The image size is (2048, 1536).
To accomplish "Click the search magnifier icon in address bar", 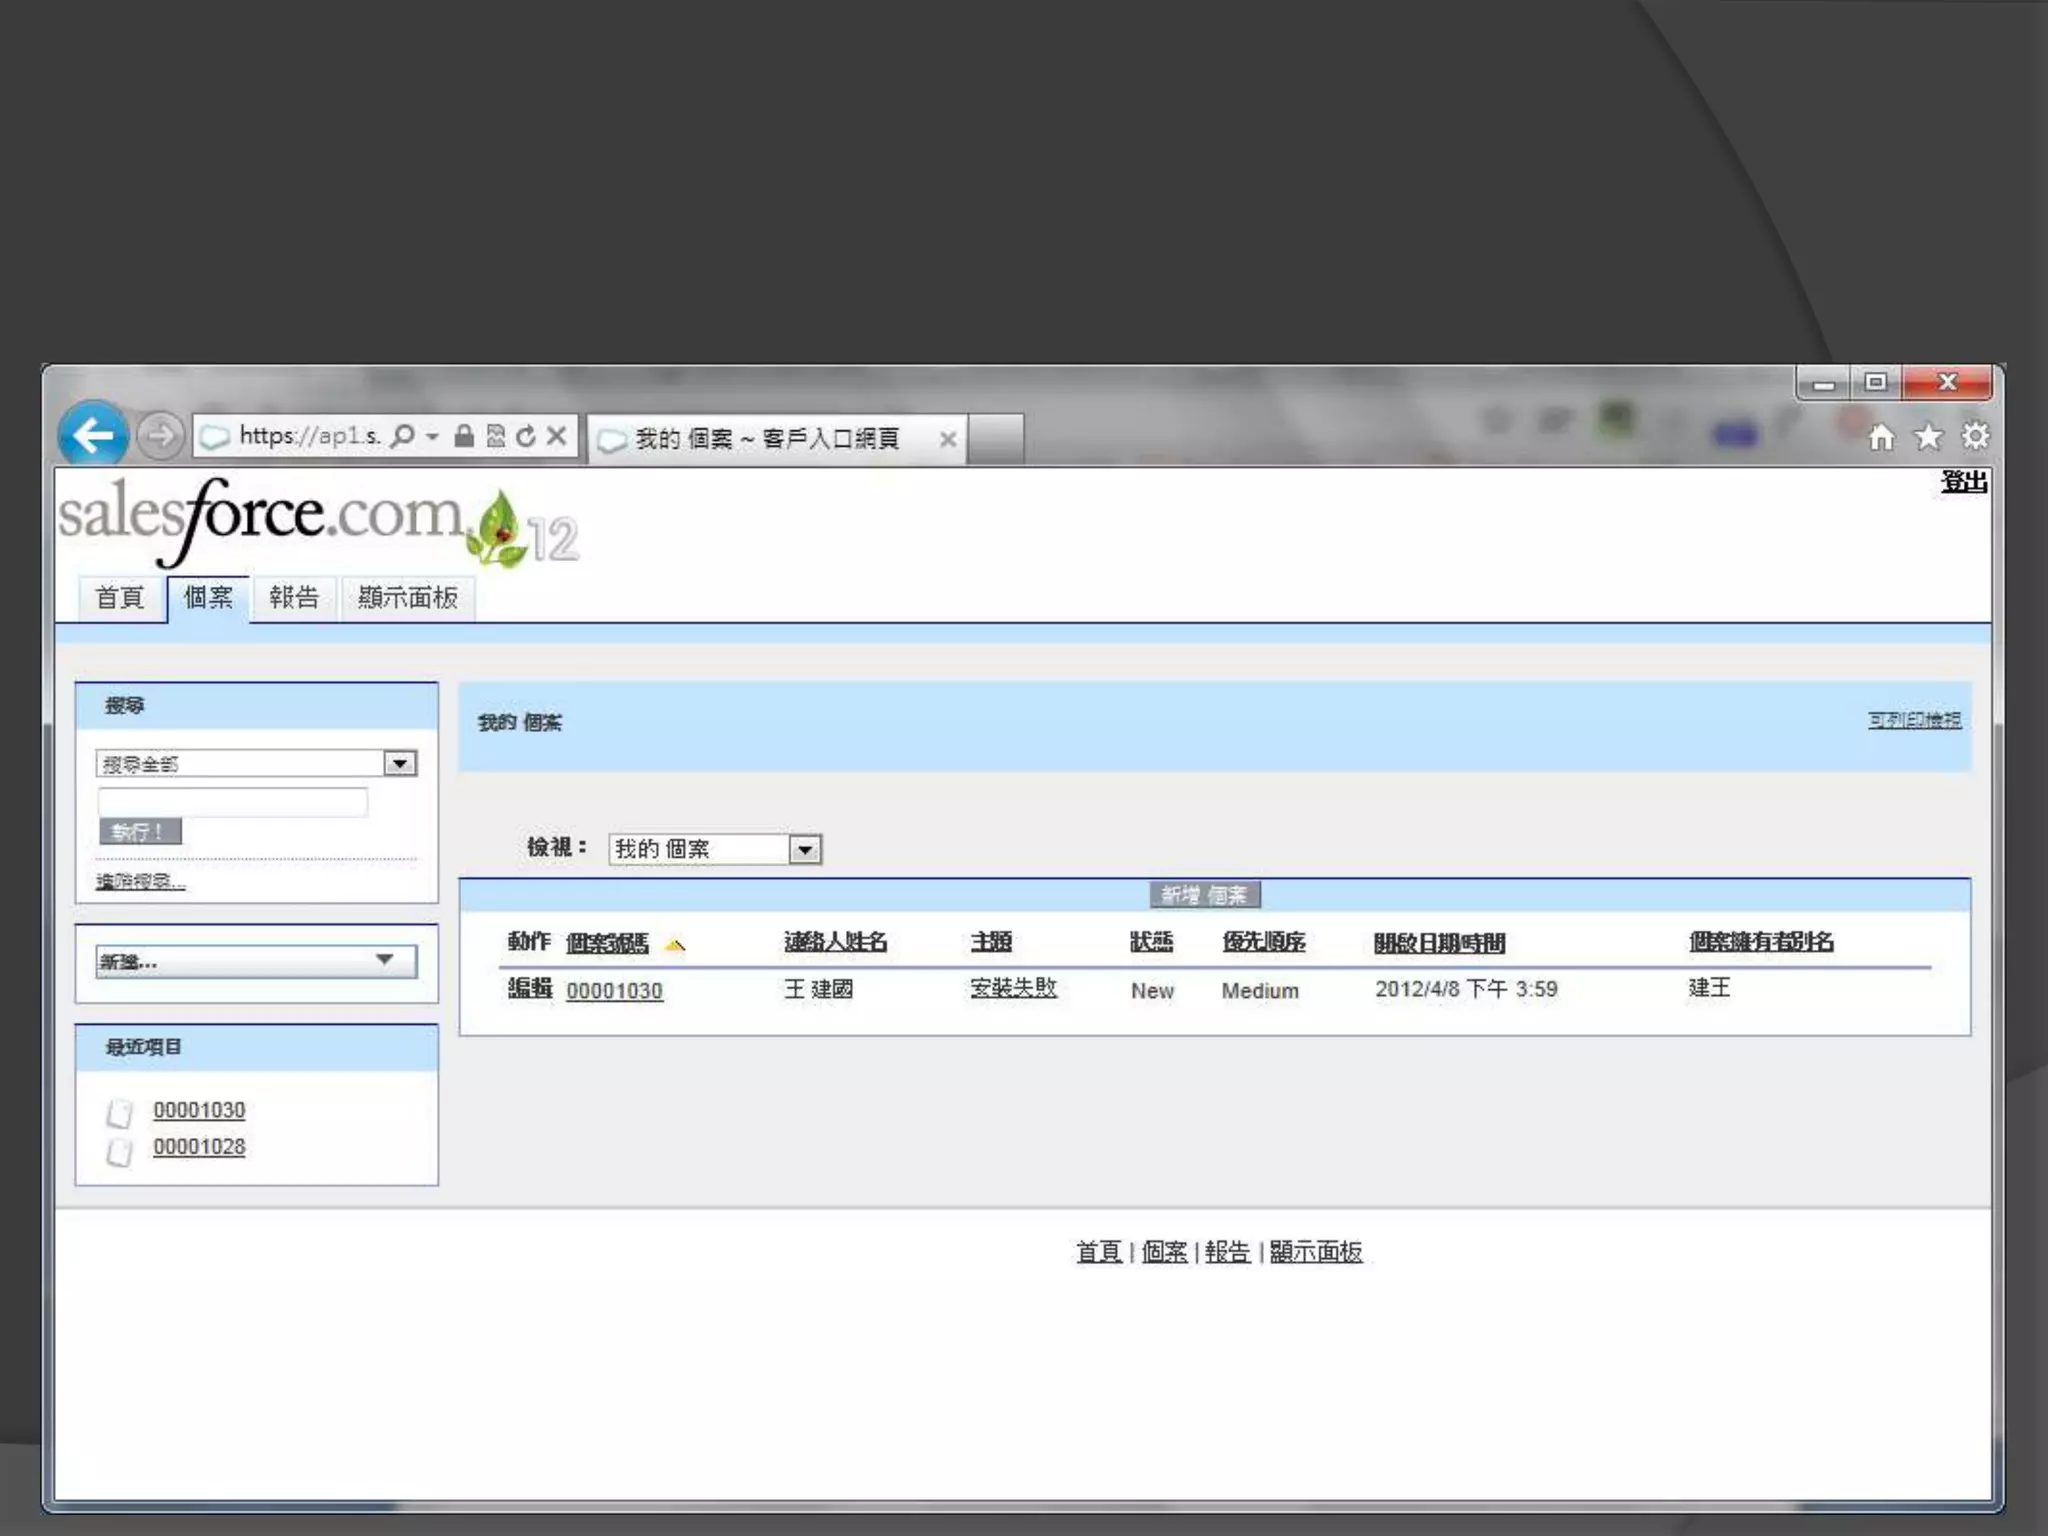I will pyautogui.click(x=403, y=436).
